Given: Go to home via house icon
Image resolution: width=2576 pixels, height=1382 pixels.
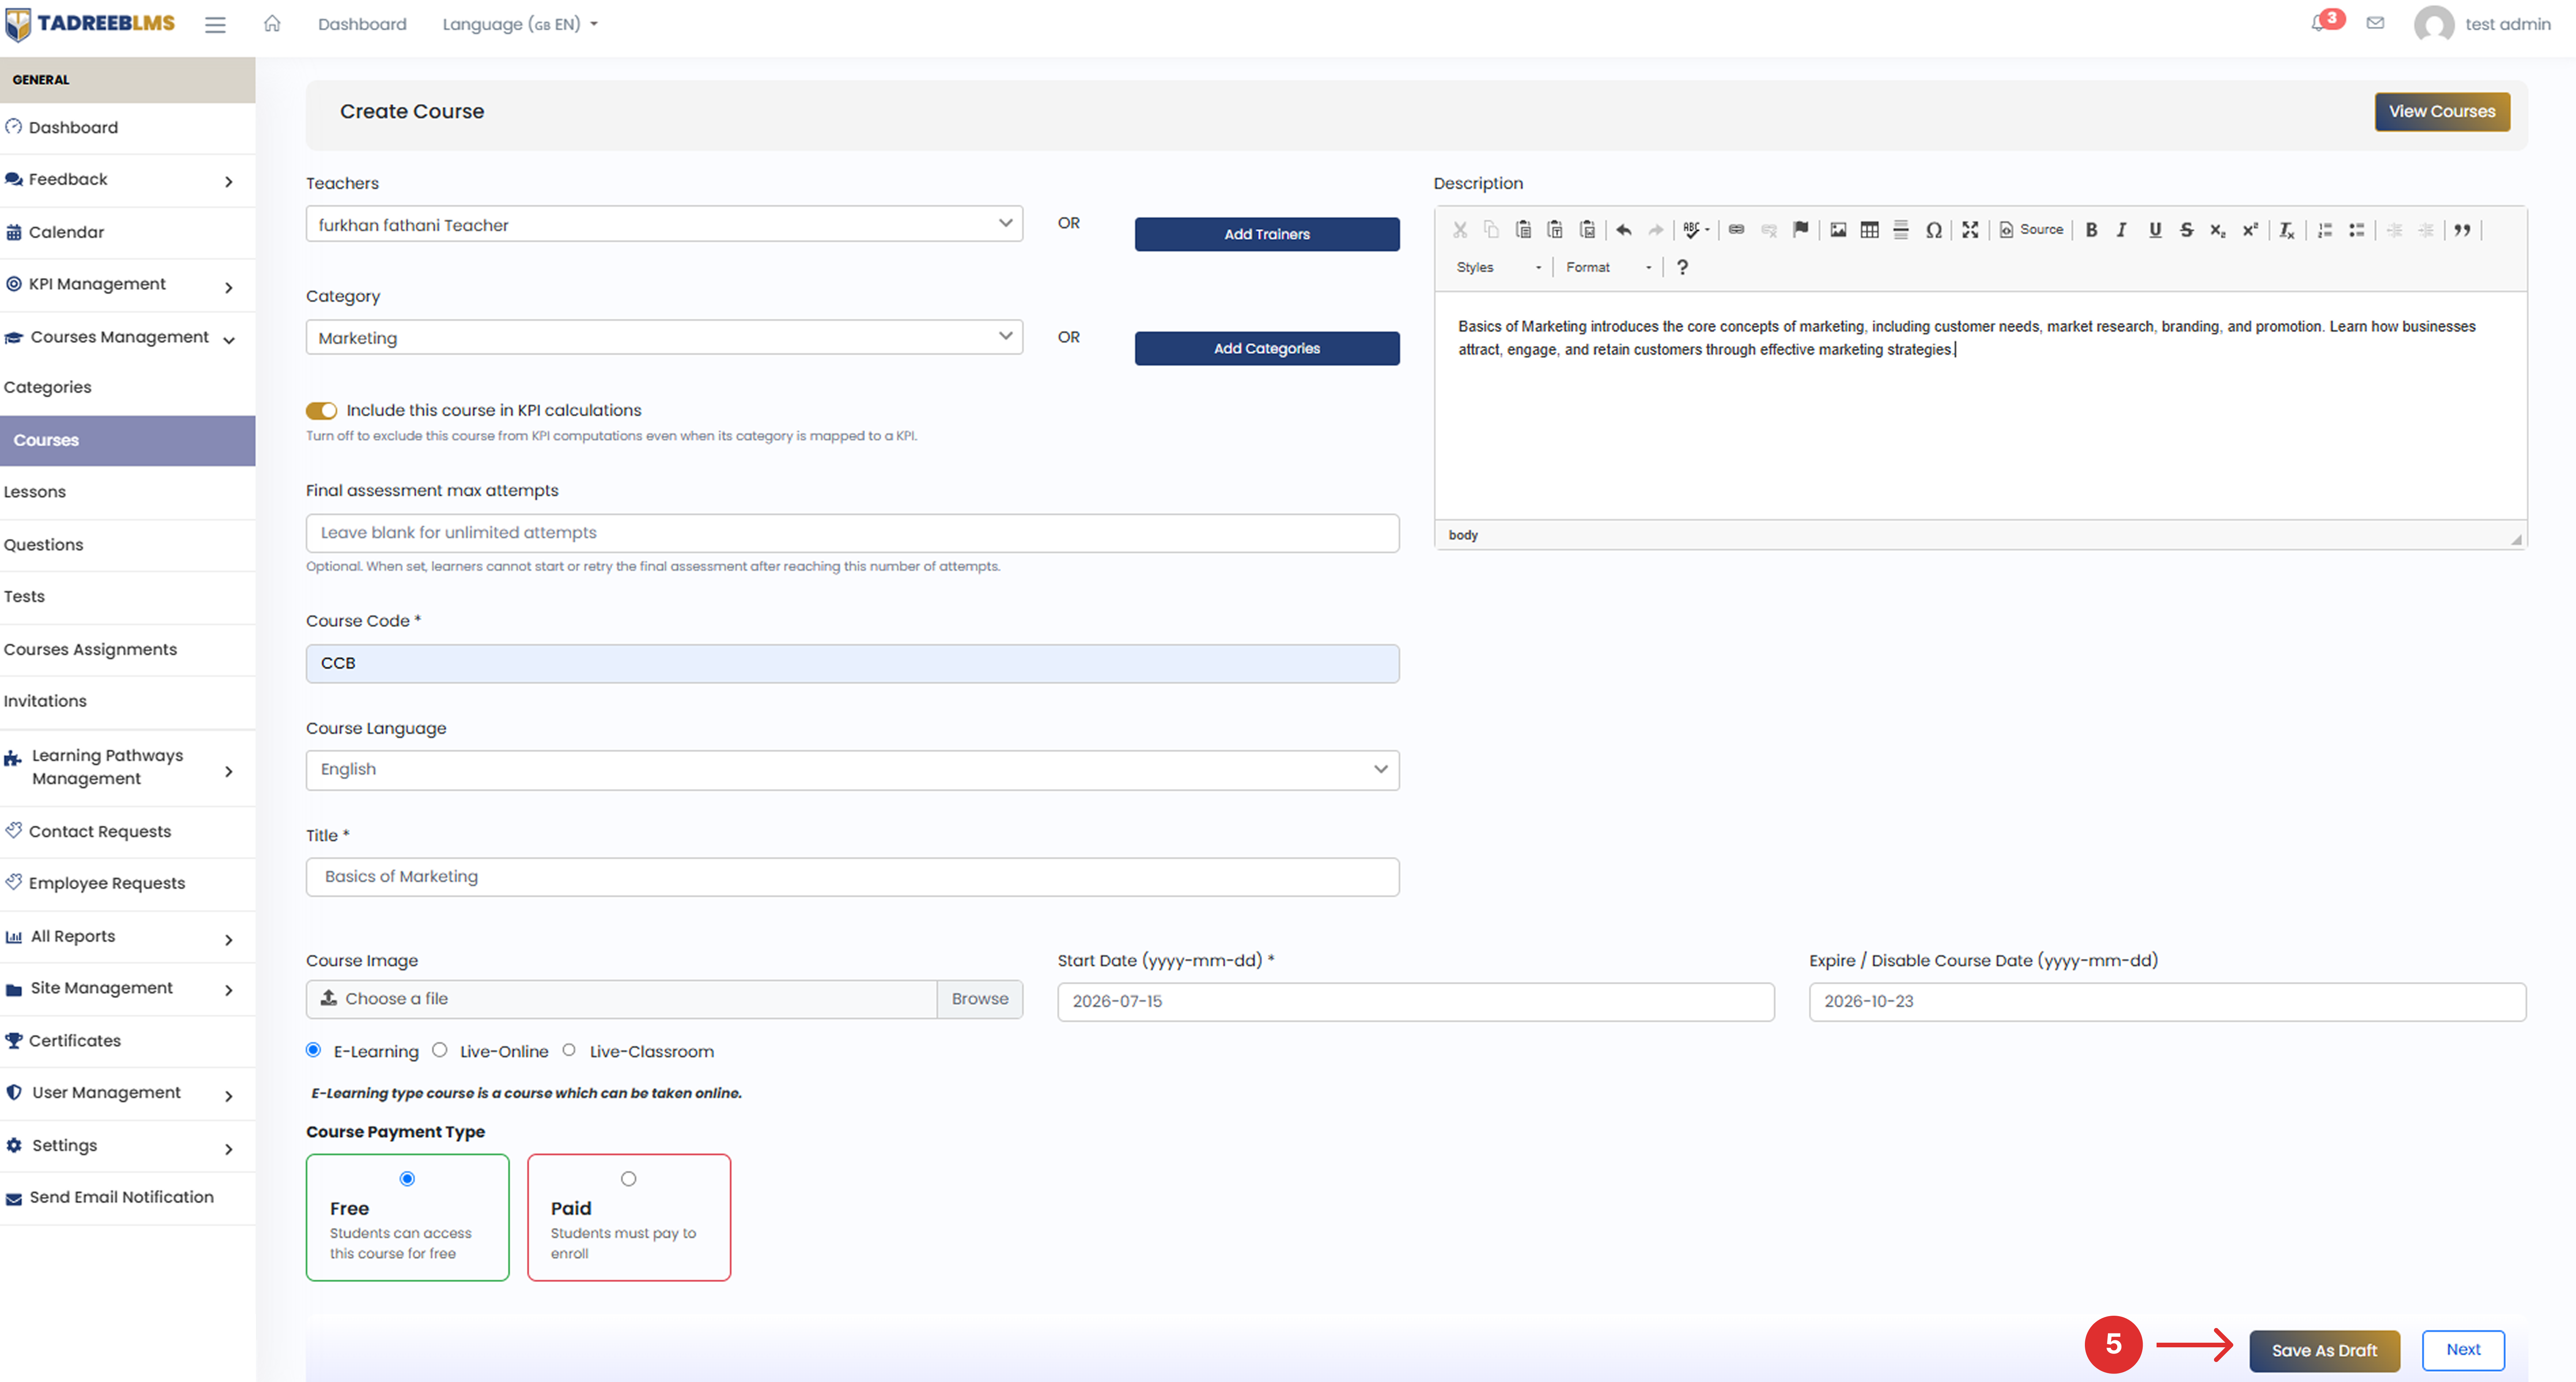Looking at the screenshot, I should tap(272, 23).
